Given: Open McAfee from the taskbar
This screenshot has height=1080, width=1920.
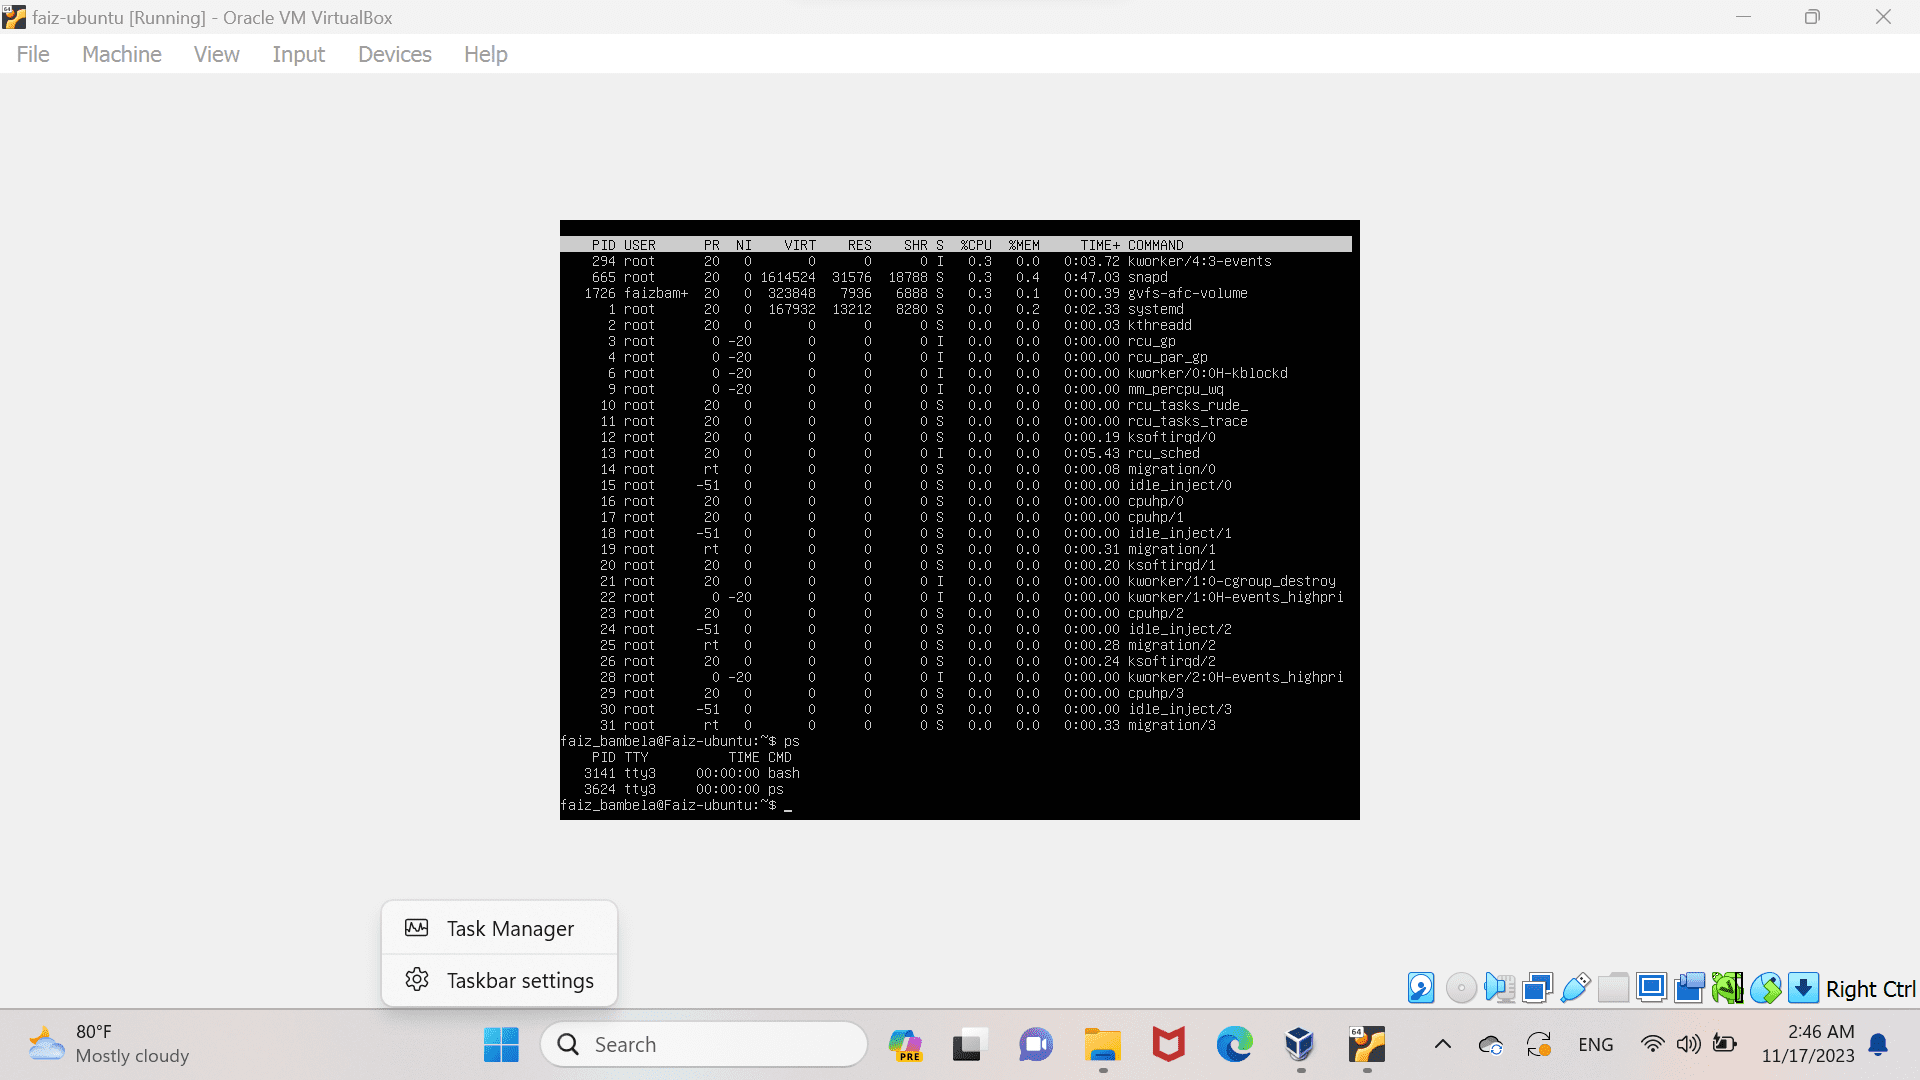Looking at the screenshot, I should tap(1168, 1045).
